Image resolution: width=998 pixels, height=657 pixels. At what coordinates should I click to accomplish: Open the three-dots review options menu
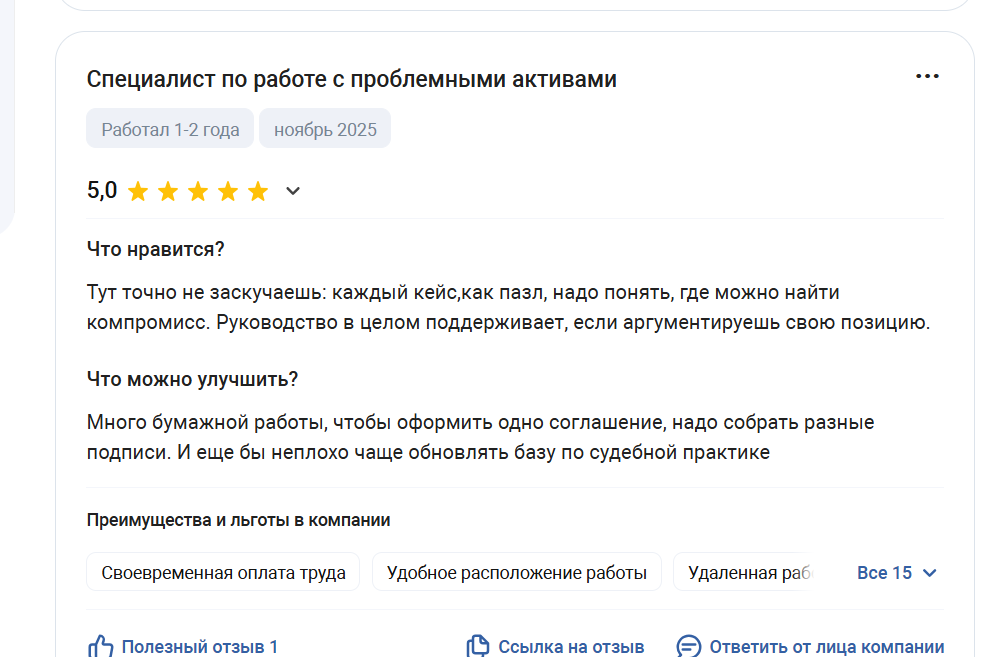tap(927, 77)
